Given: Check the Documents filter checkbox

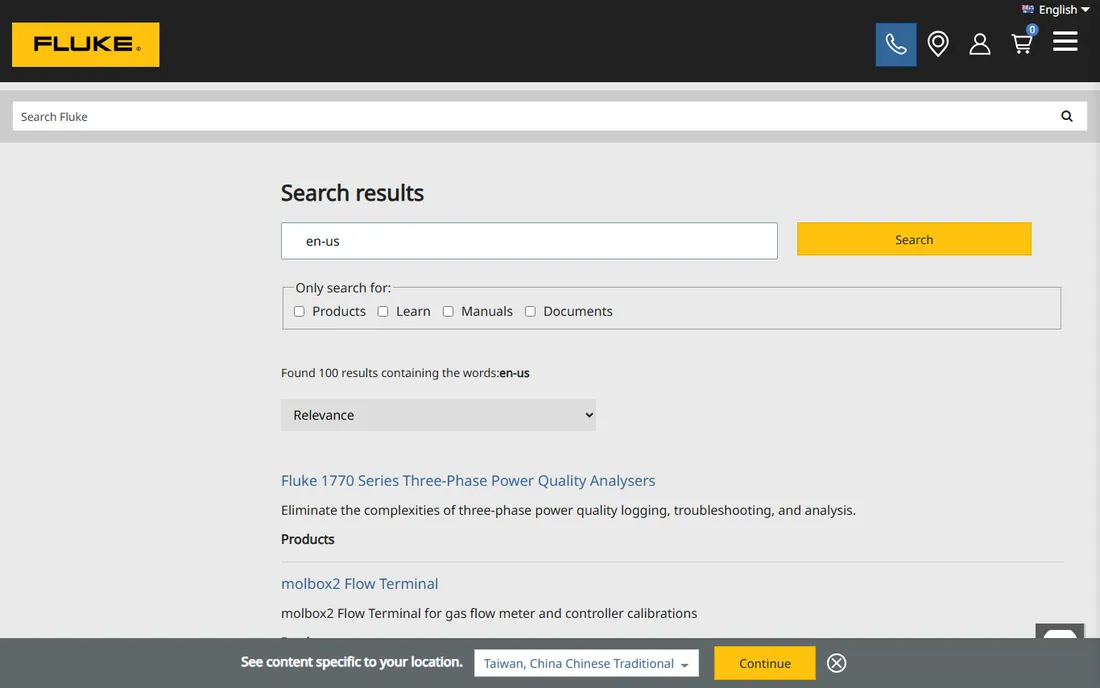Looking at the screenshot, I should pos(530,311).
